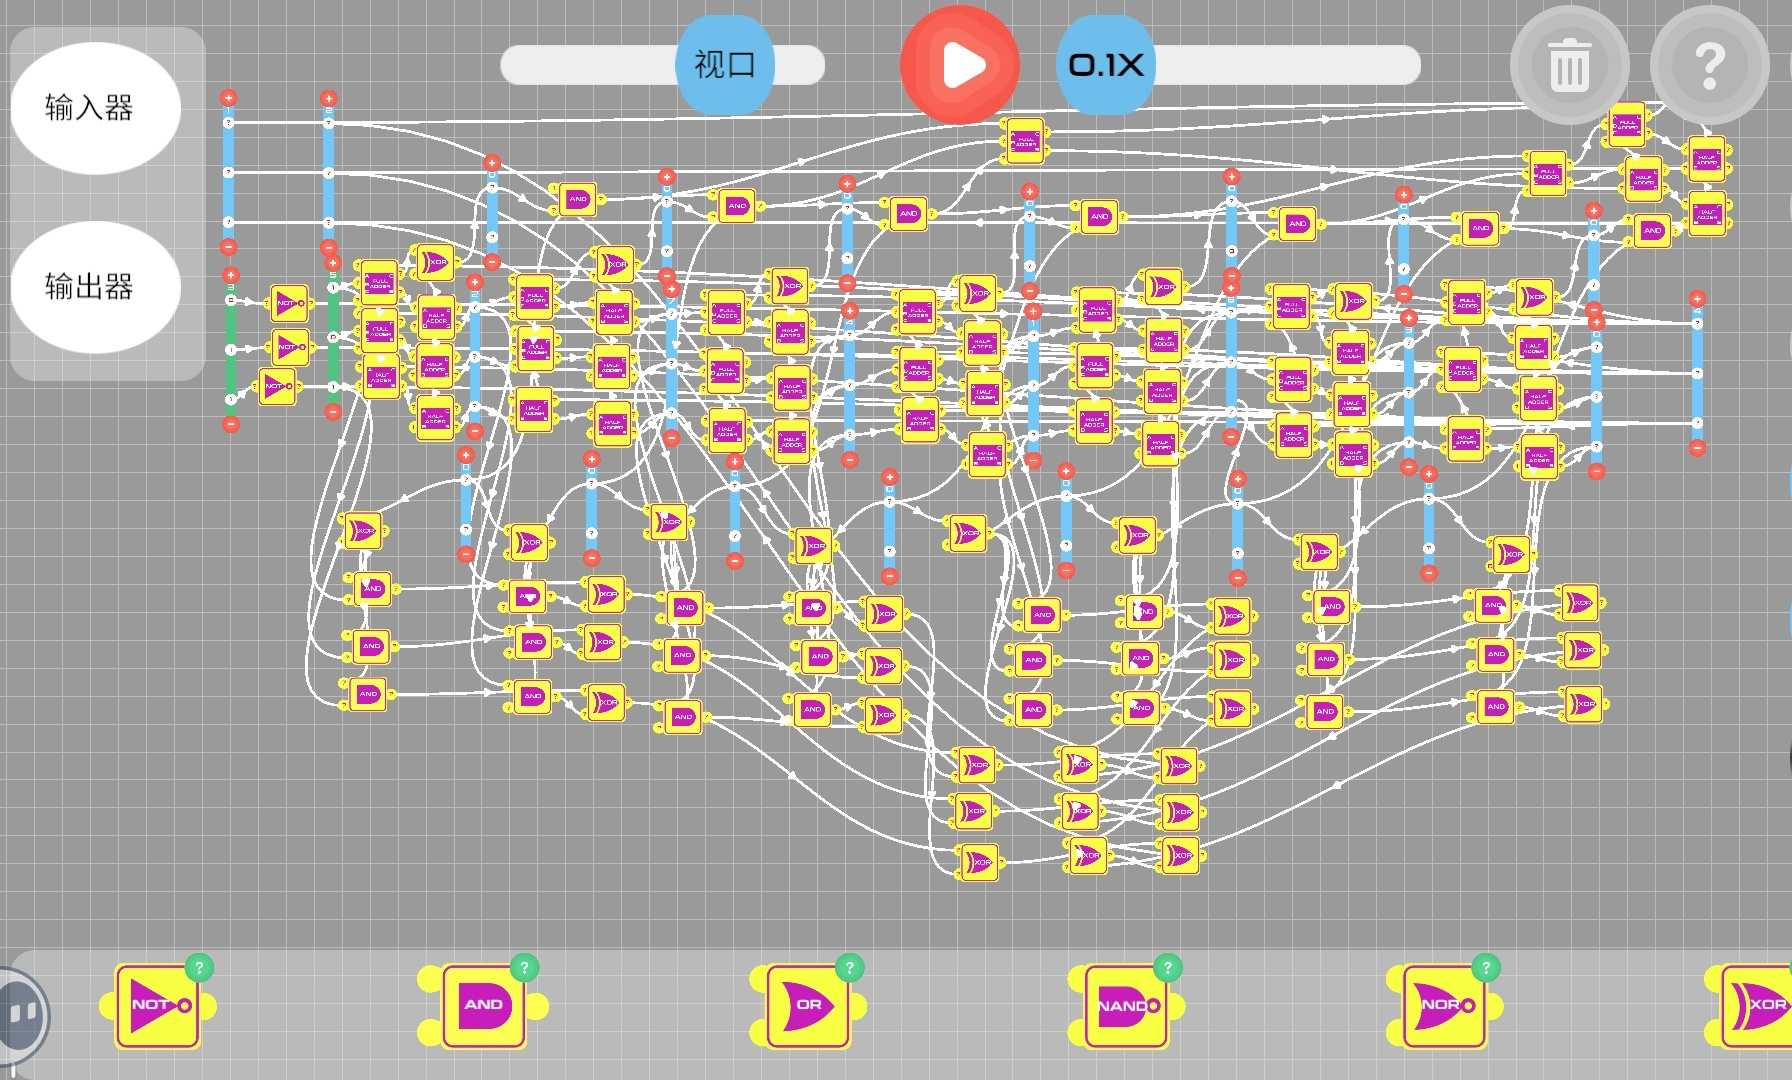Viewport: 1792px width, 1080px height.
Task: Open the AND gate help badge
Action: click(x=524, y=967)
